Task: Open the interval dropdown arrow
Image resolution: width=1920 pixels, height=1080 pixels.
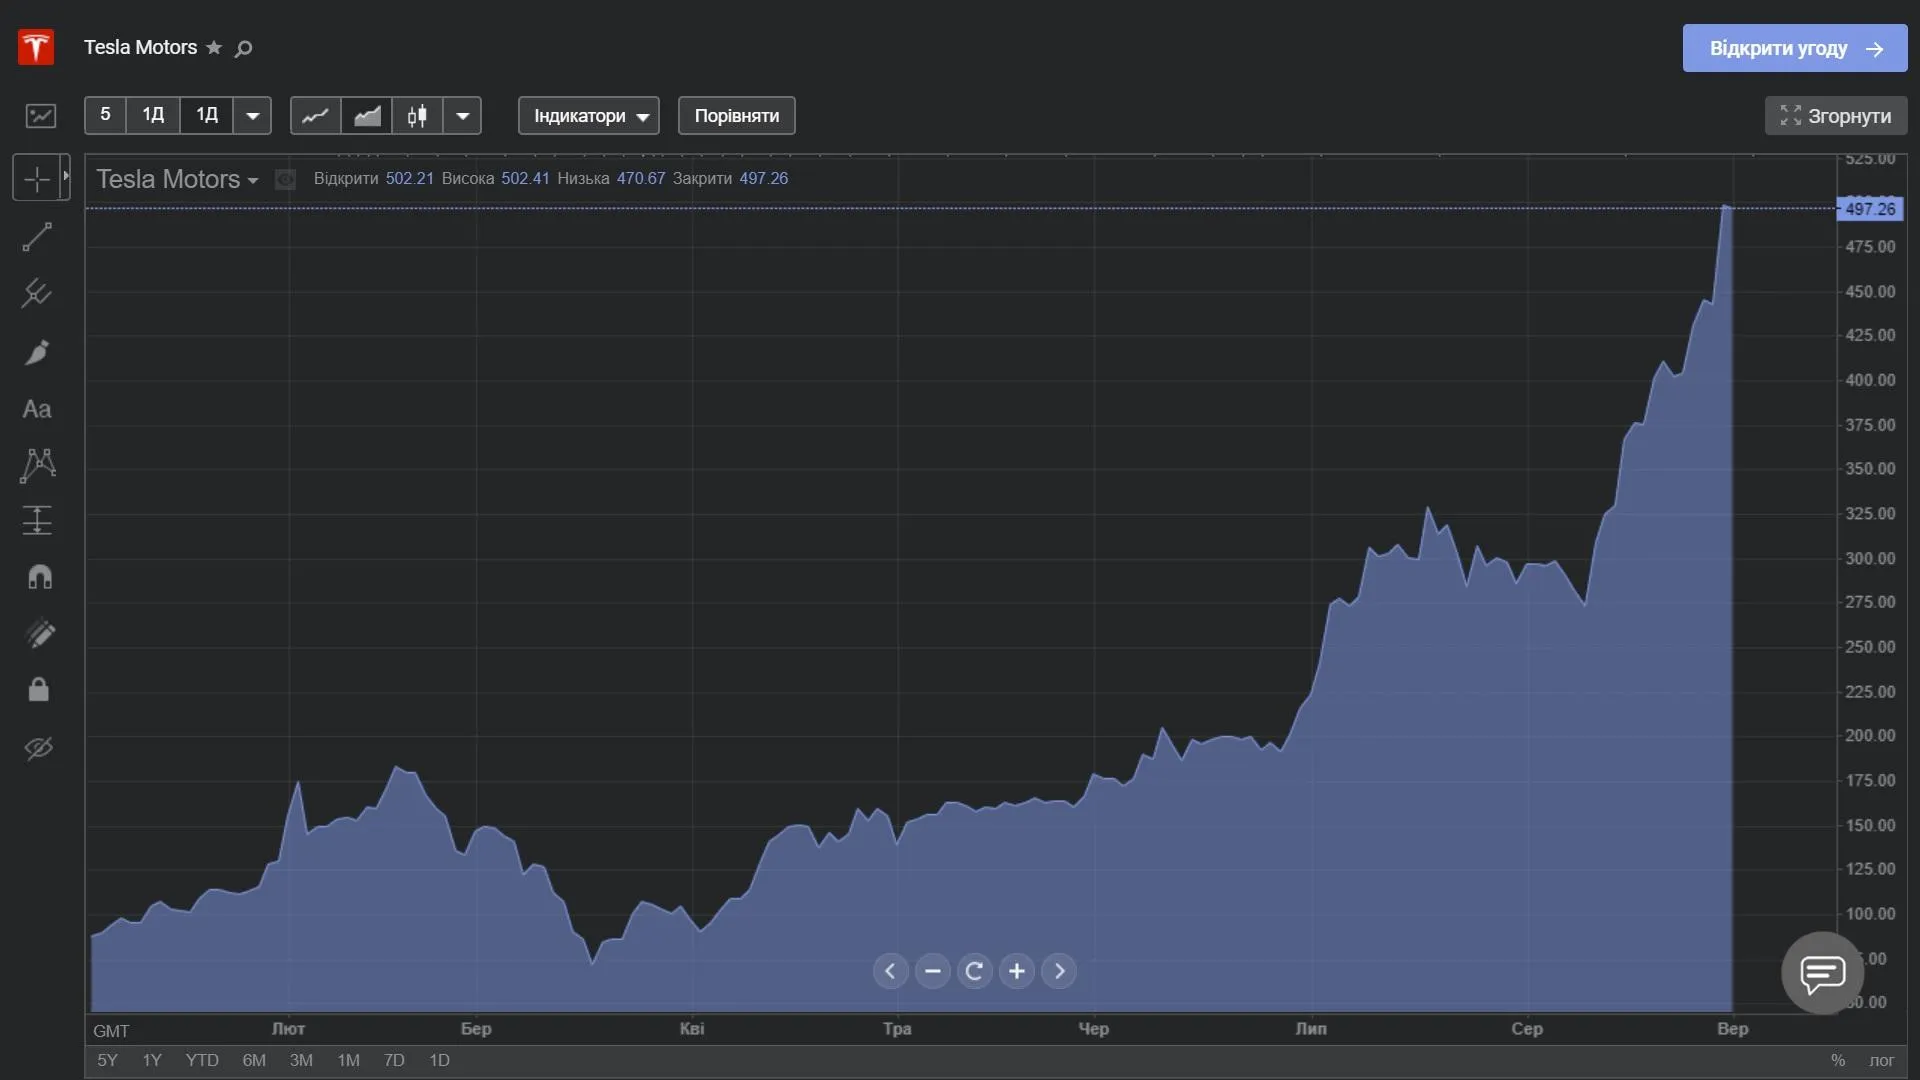Action: coord(253,116)
